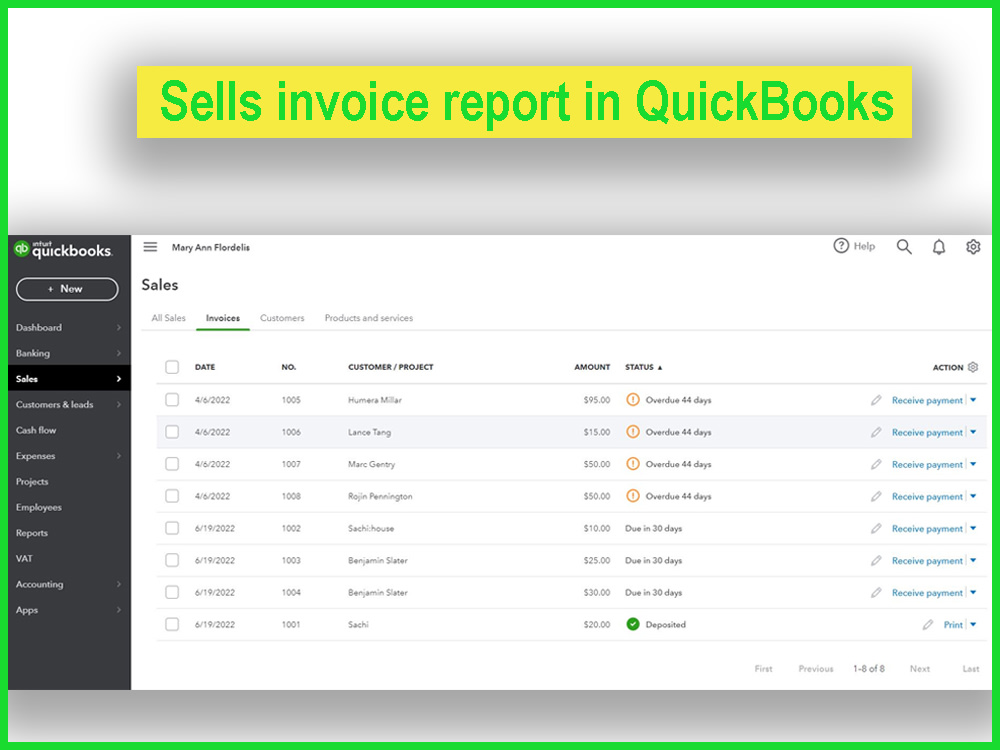
Task: Receive payment for Humera Millar invoice
Action: (927, 401)
